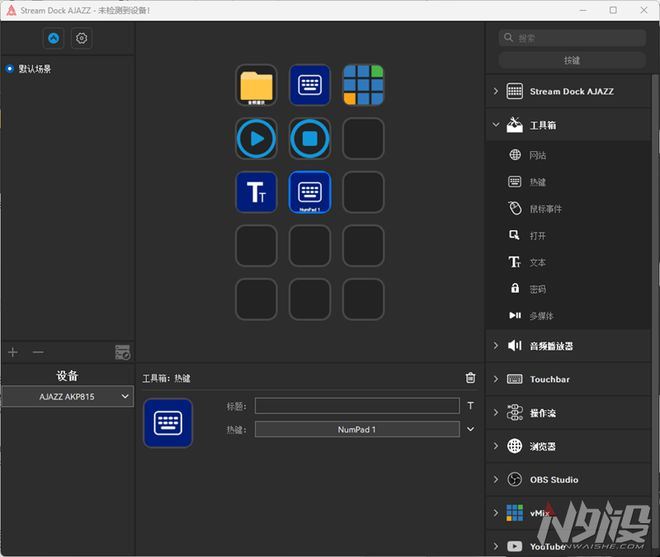Open the AJAZZ AKP815 device dropdown
This screenshot has width=660, height=557.
[67, 397]
